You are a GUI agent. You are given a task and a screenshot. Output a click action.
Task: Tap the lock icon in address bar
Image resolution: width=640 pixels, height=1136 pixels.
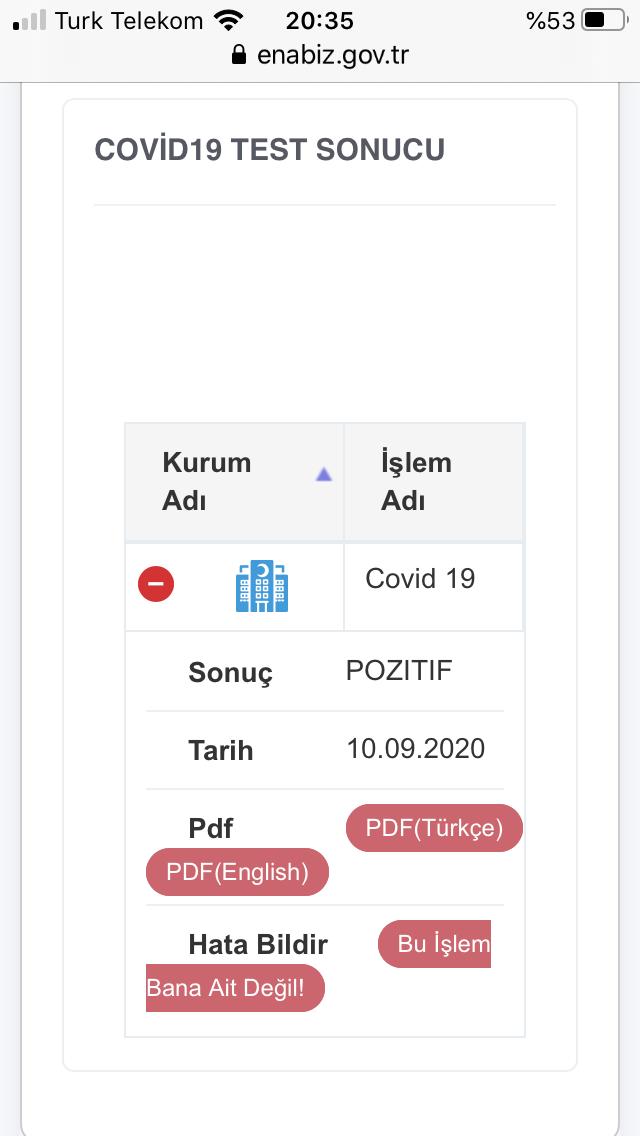click(x=238, y=54)
